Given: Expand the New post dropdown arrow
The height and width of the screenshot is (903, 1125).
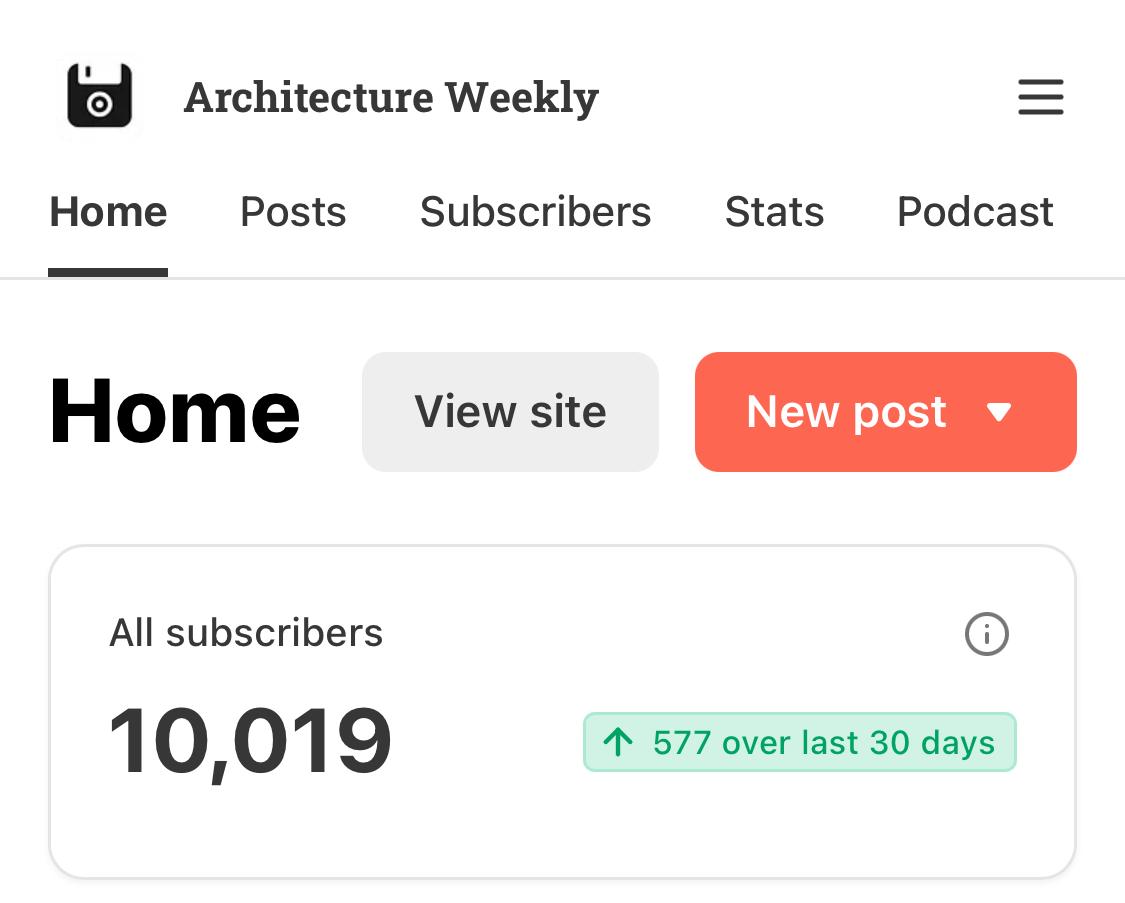Looking at the screenshot, I should 999,412.
